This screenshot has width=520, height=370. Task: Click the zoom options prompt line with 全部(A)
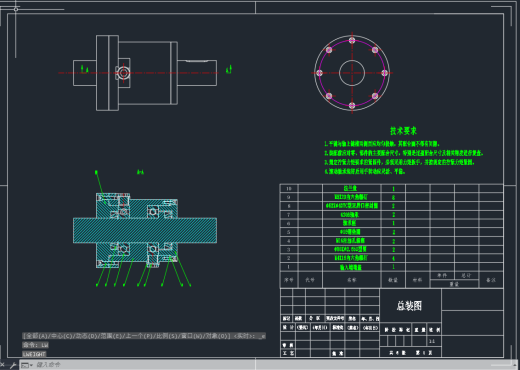(x=144, y=336)
